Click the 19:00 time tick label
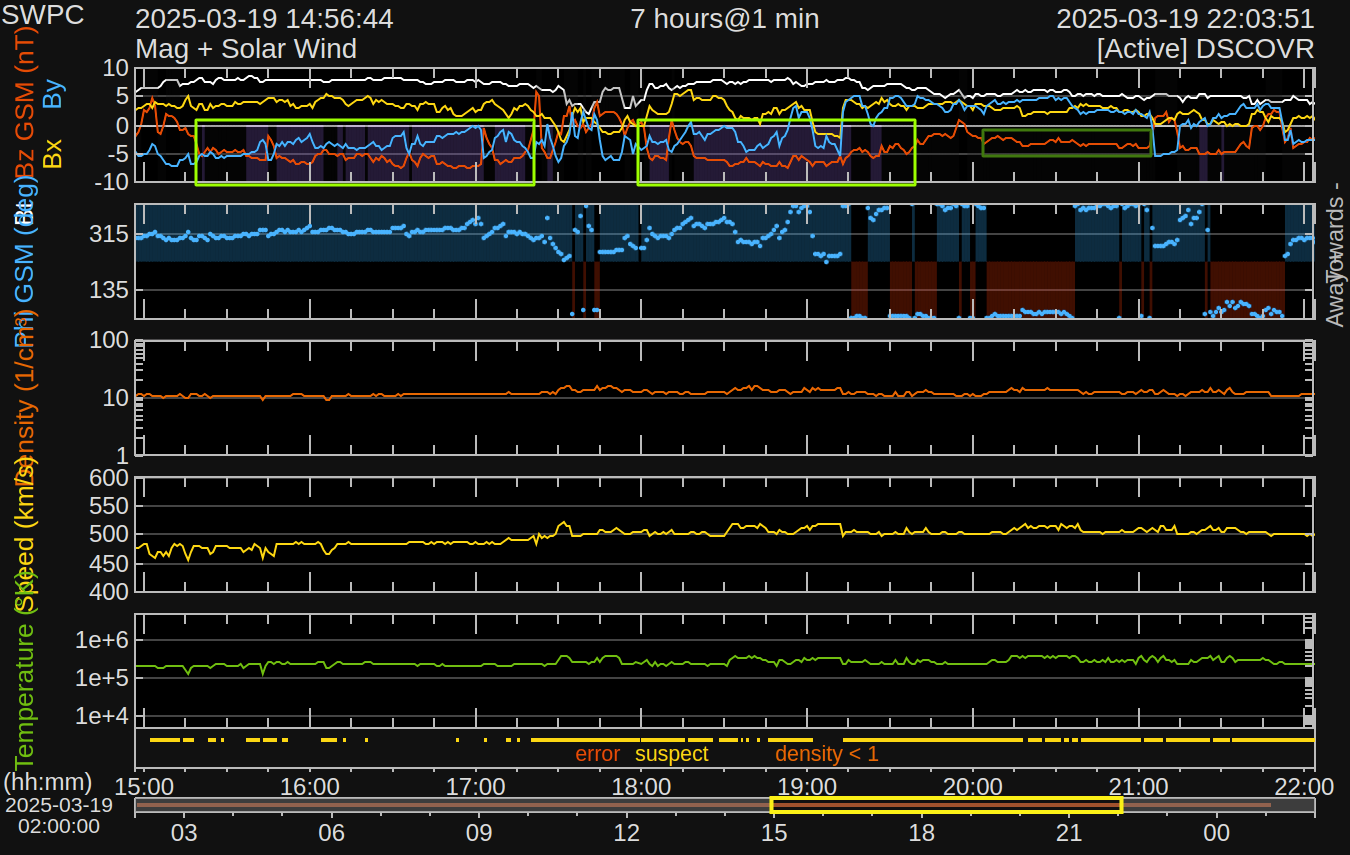The height and width of the screenshot is (855, 1350). 808,785
